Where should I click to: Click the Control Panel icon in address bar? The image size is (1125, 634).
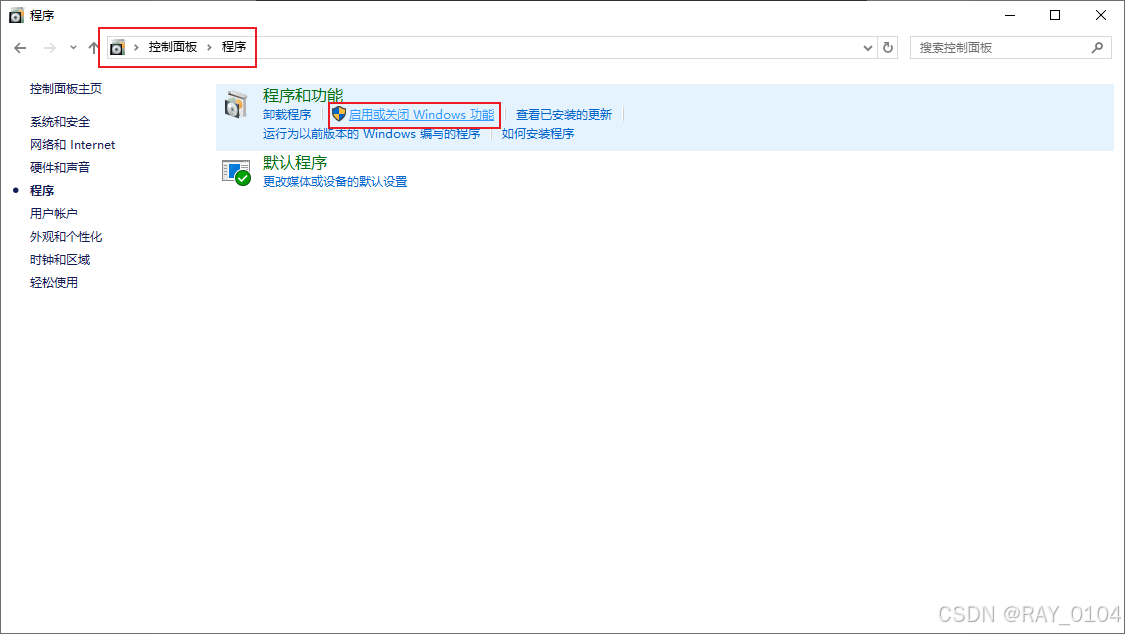[117, 47]
